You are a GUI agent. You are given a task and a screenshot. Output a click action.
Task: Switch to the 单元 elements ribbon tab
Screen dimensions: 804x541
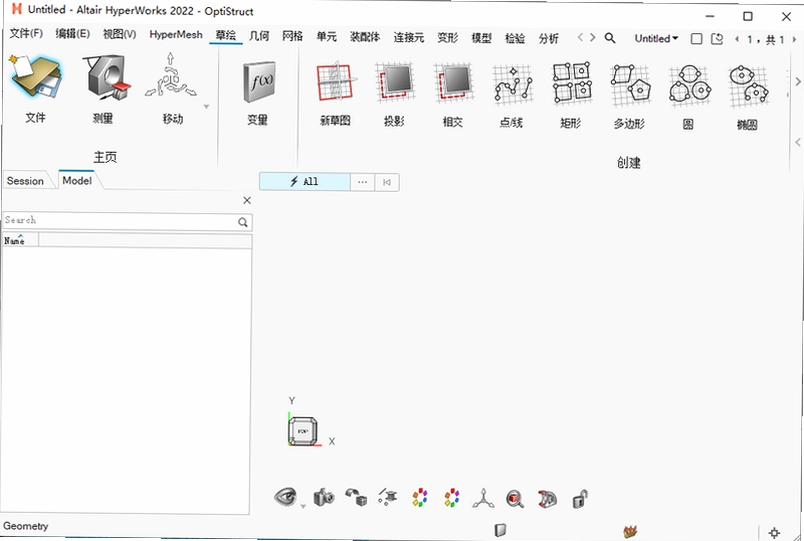pyautogui.click(x=327, y=36)
